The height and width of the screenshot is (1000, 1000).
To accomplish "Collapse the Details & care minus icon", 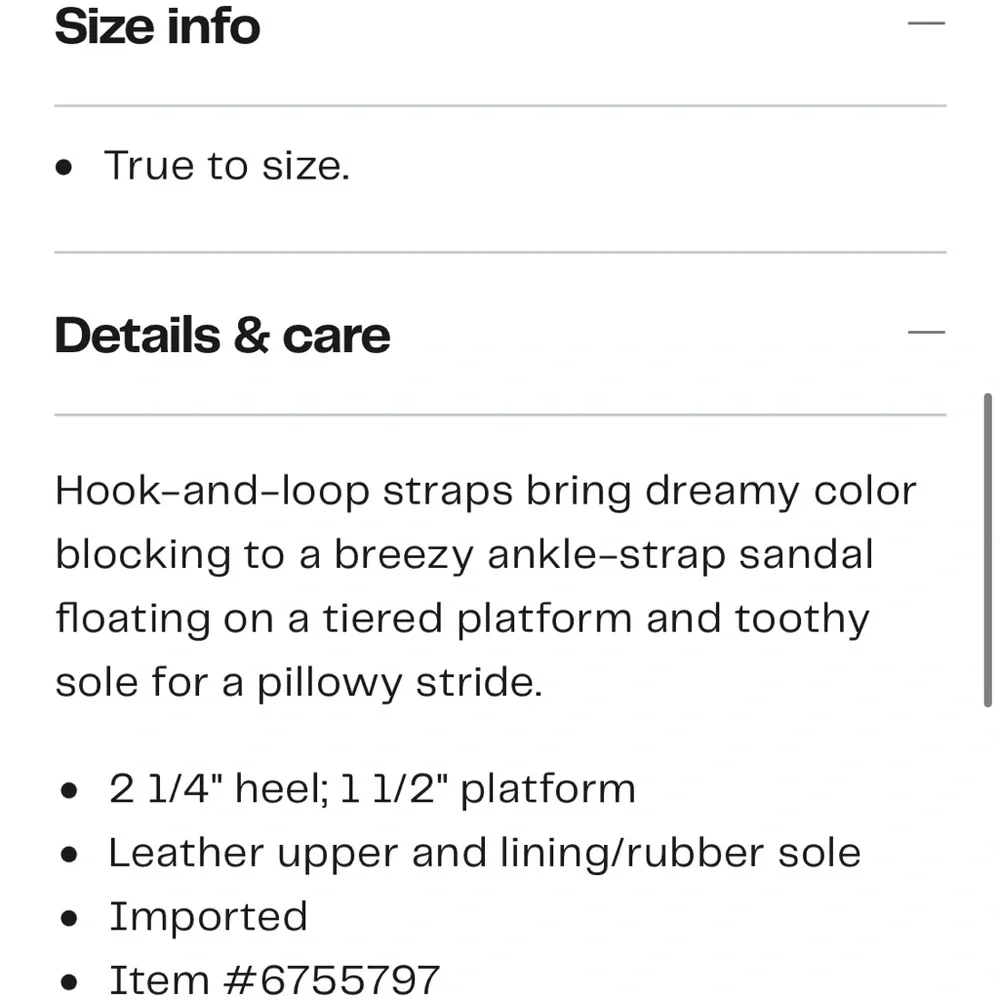I will tap(925, 333).
